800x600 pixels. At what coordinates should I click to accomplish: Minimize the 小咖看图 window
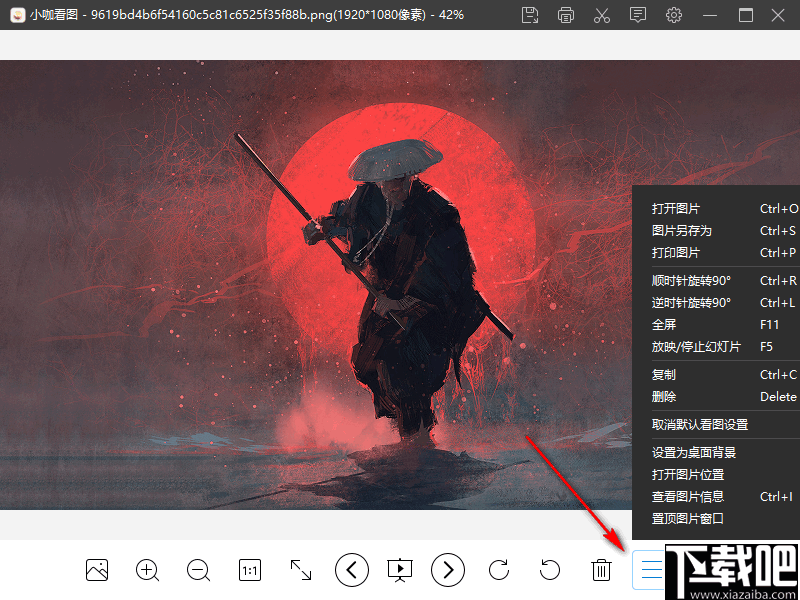coord(710,15)
